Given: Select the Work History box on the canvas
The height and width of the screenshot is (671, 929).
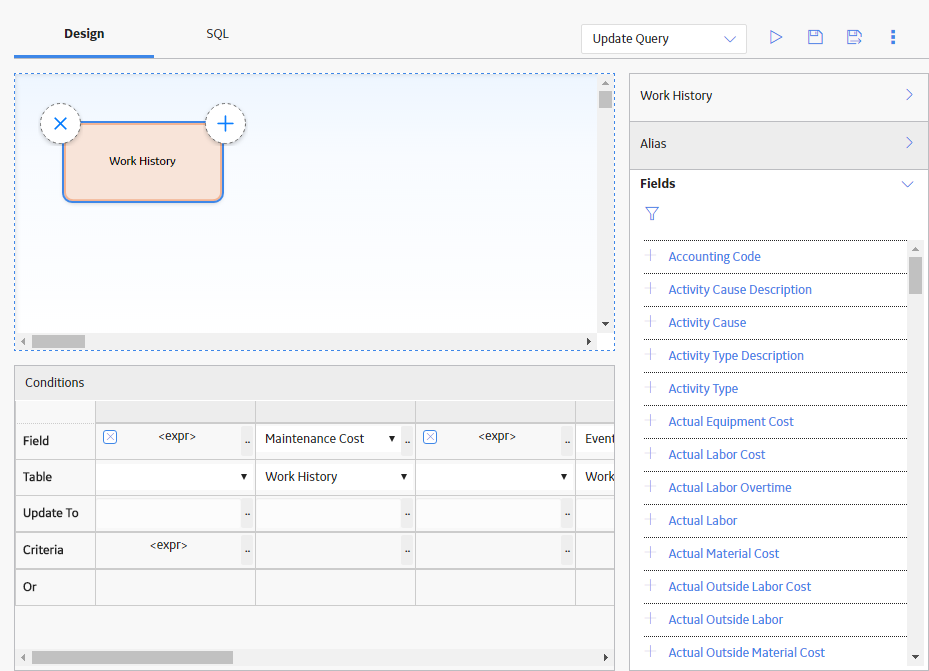Looking at the screenshot, I should [143, 162].
